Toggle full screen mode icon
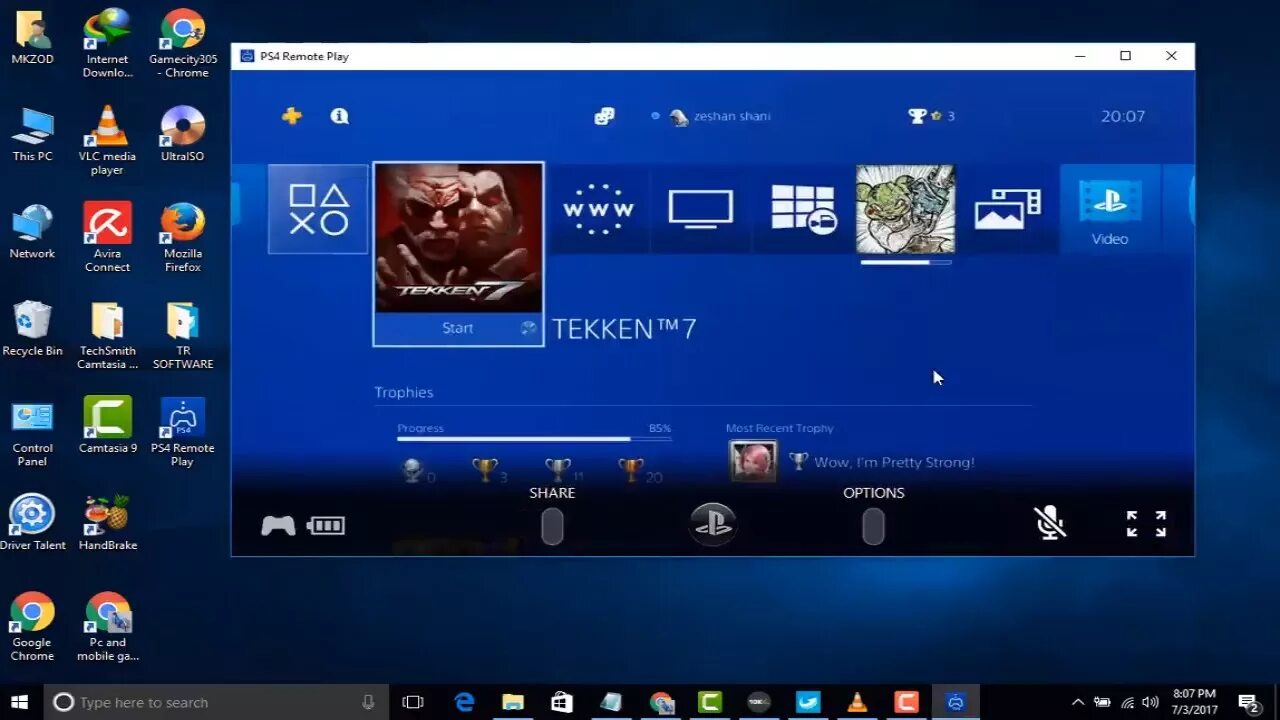 point(1146,524)
